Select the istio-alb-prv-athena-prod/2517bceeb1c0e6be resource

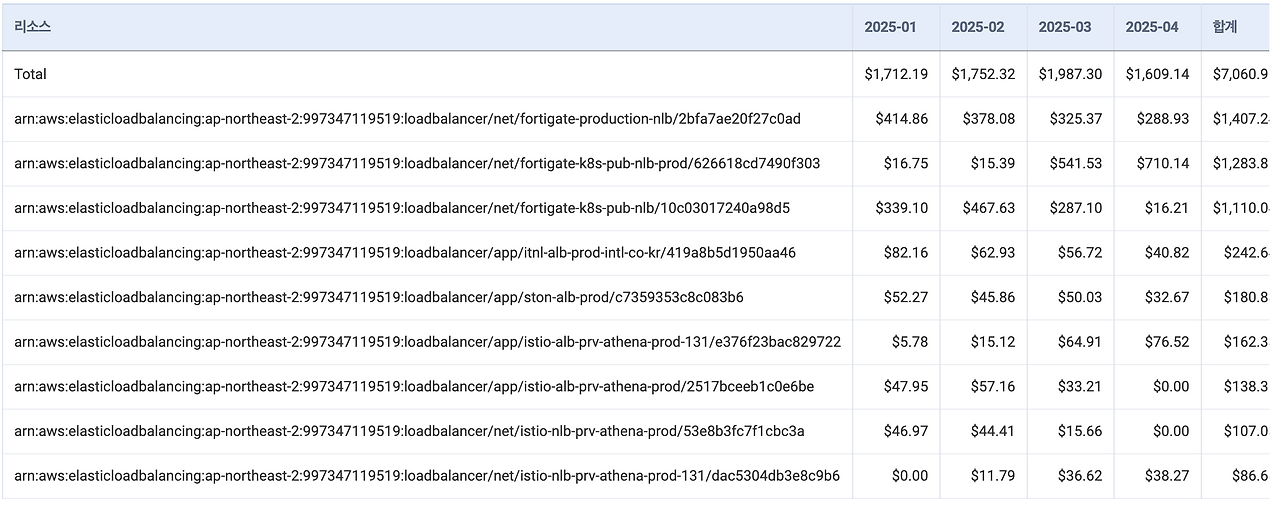414,386
